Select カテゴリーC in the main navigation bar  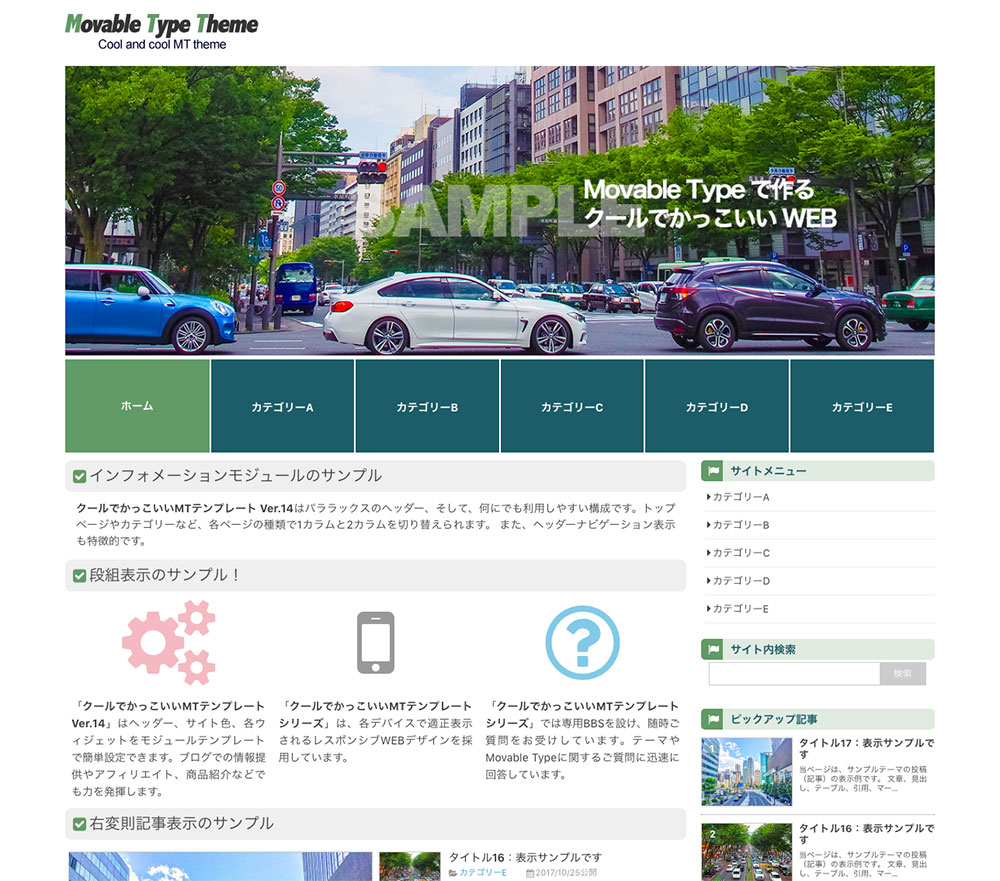pyautogui.click(x=572, y=406)
